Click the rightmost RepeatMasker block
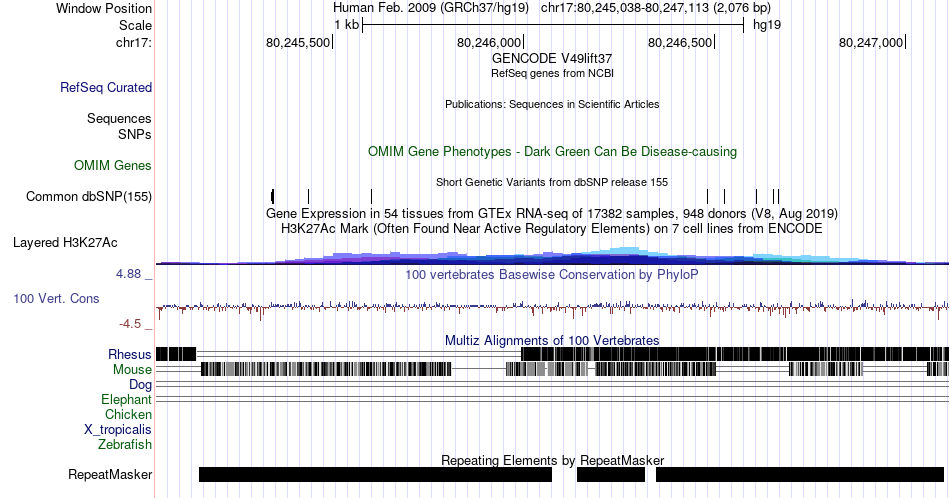The image size is (950, 498). tap(800, 474)
